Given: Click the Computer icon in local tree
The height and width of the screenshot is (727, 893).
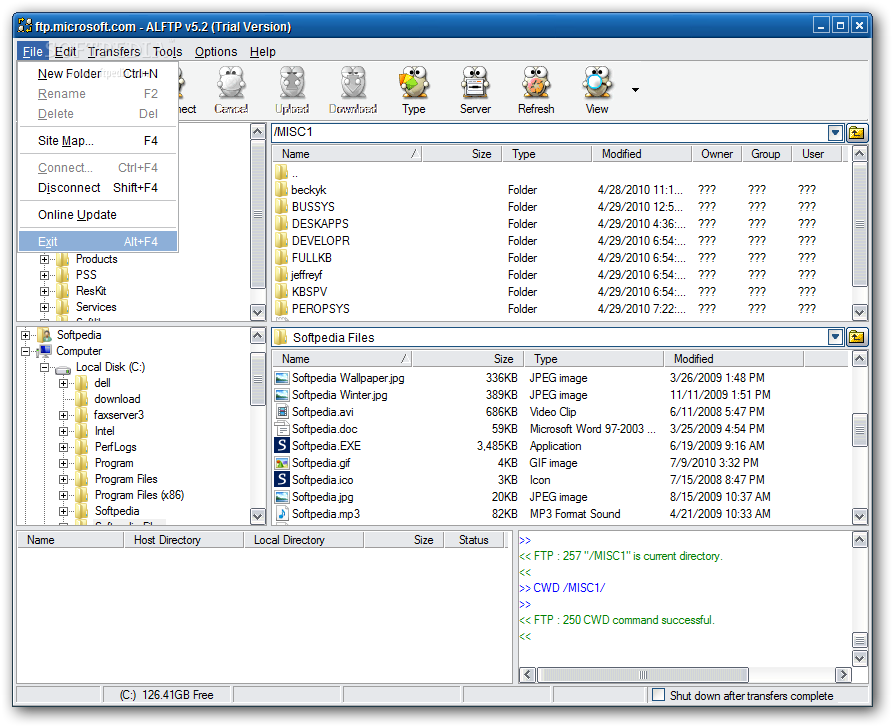Looking at the screenshot, I should click(x=45, y=351).
